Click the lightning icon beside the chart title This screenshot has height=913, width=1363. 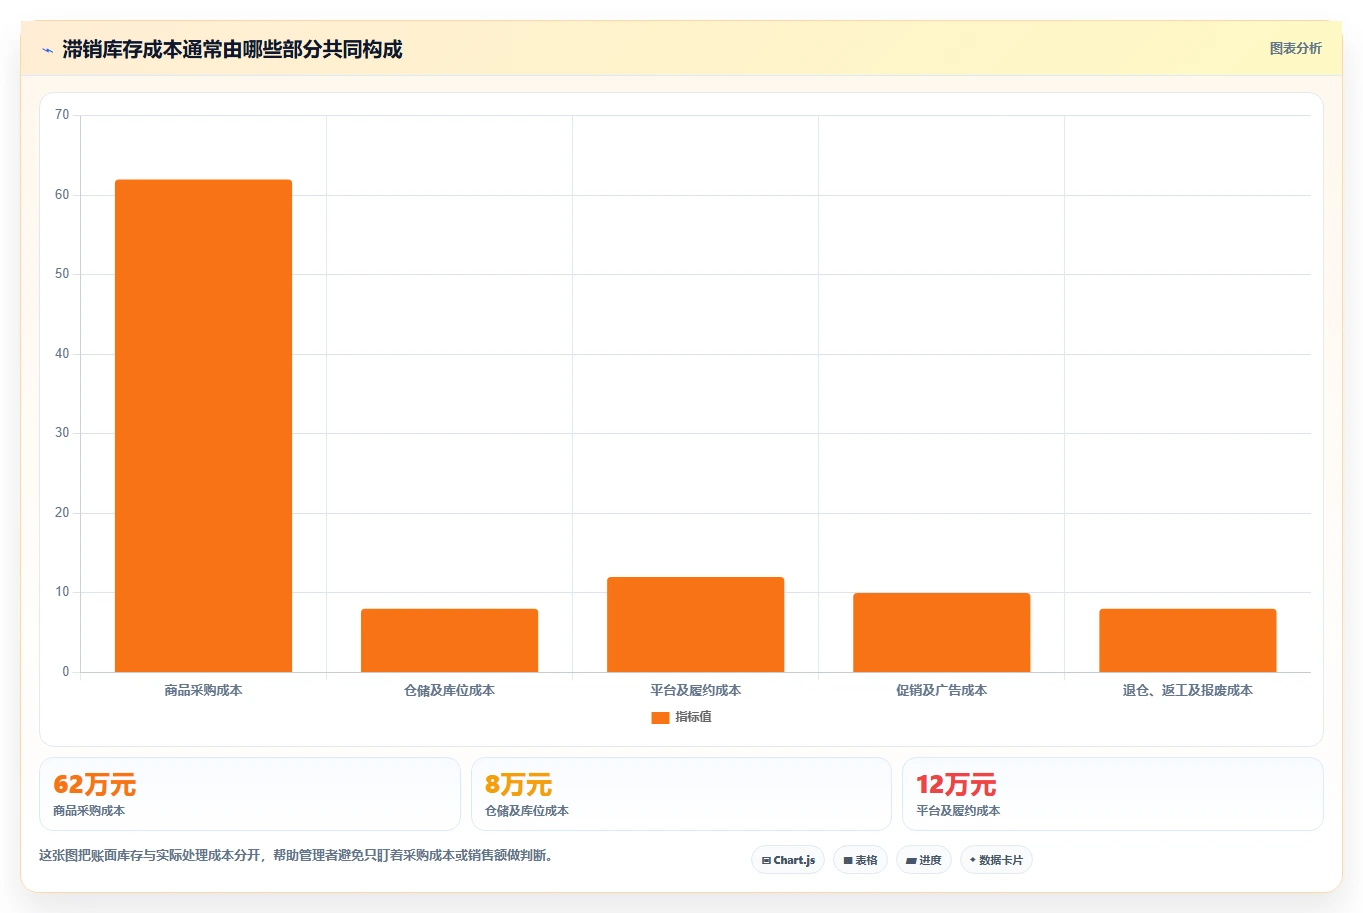point(47,50)
